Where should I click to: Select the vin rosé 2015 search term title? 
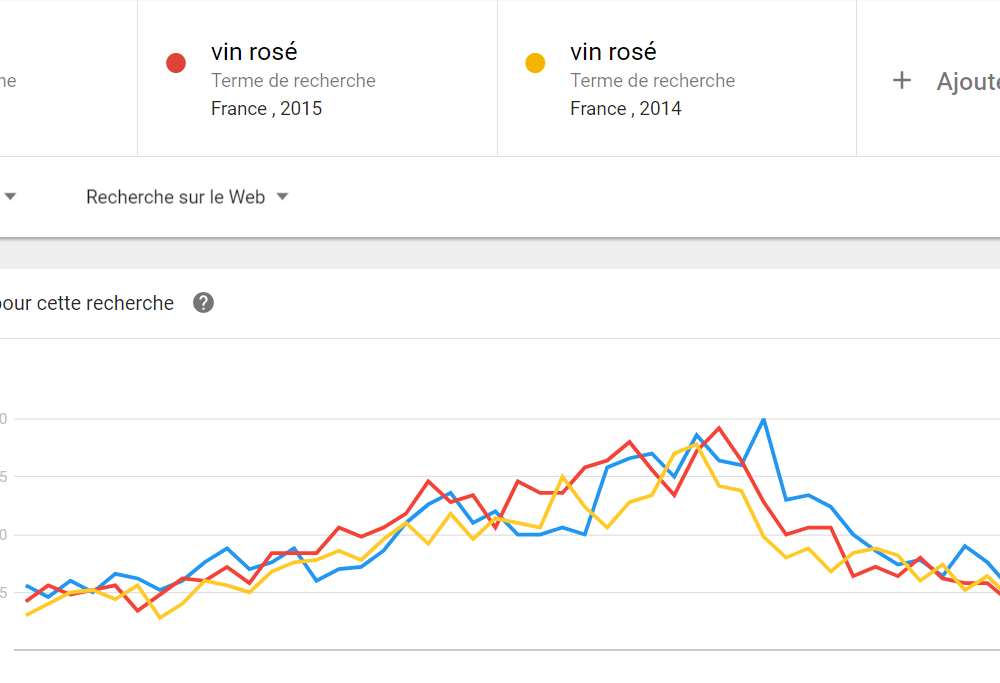pos(254,52)
